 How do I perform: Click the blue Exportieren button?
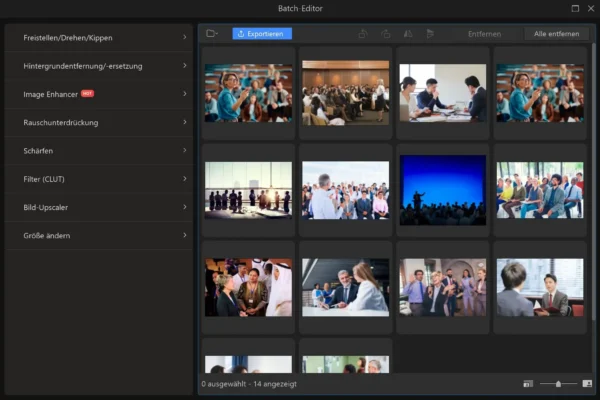coord(262,34)
